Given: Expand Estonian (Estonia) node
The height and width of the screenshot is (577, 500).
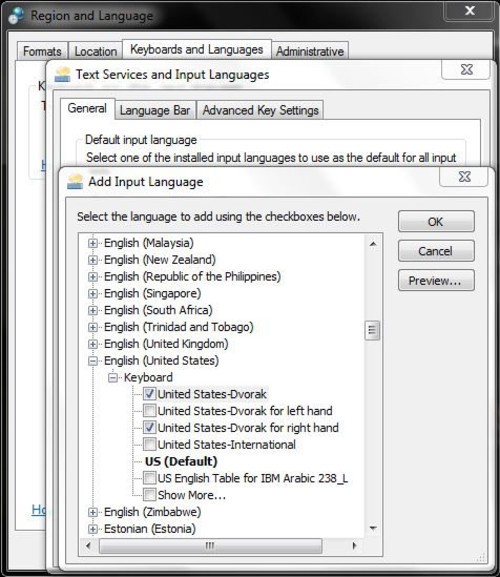Looking at the screenshot, I should pyautogui.click(x=93, y=529).
